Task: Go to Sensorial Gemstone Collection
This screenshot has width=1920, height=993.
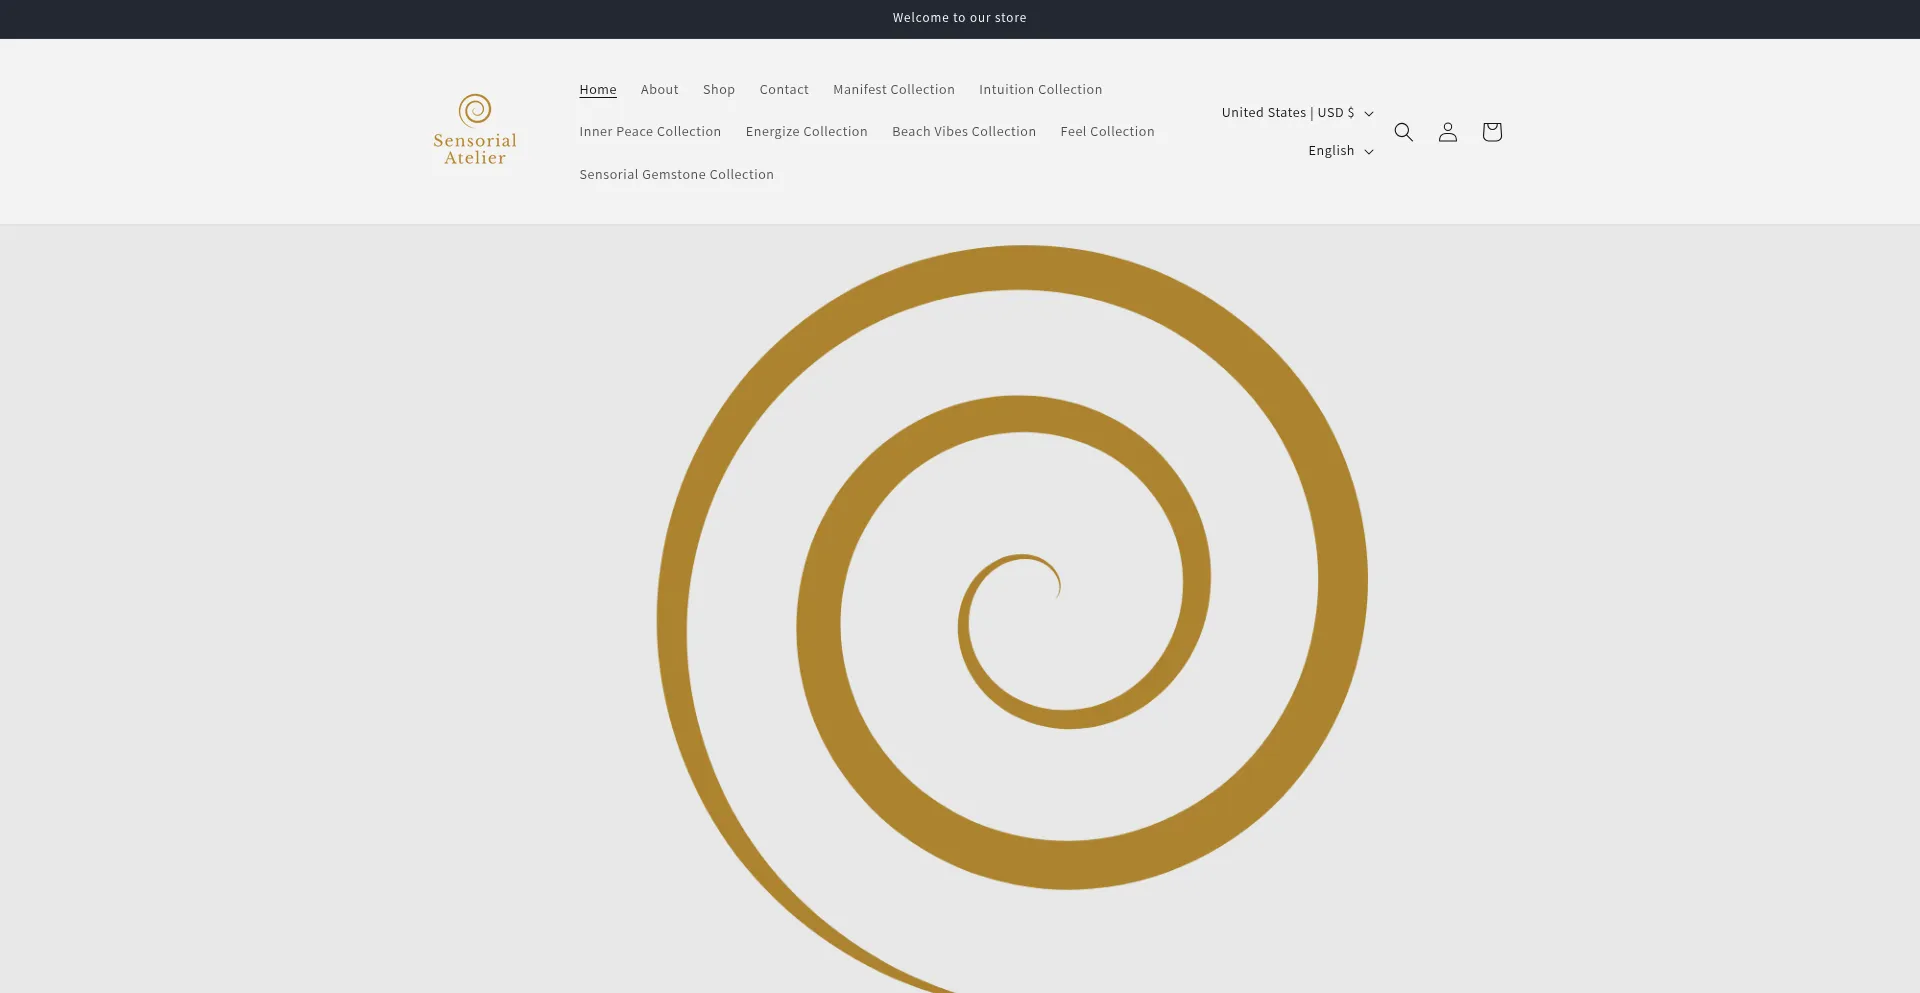Action: [x=676, y=175]
